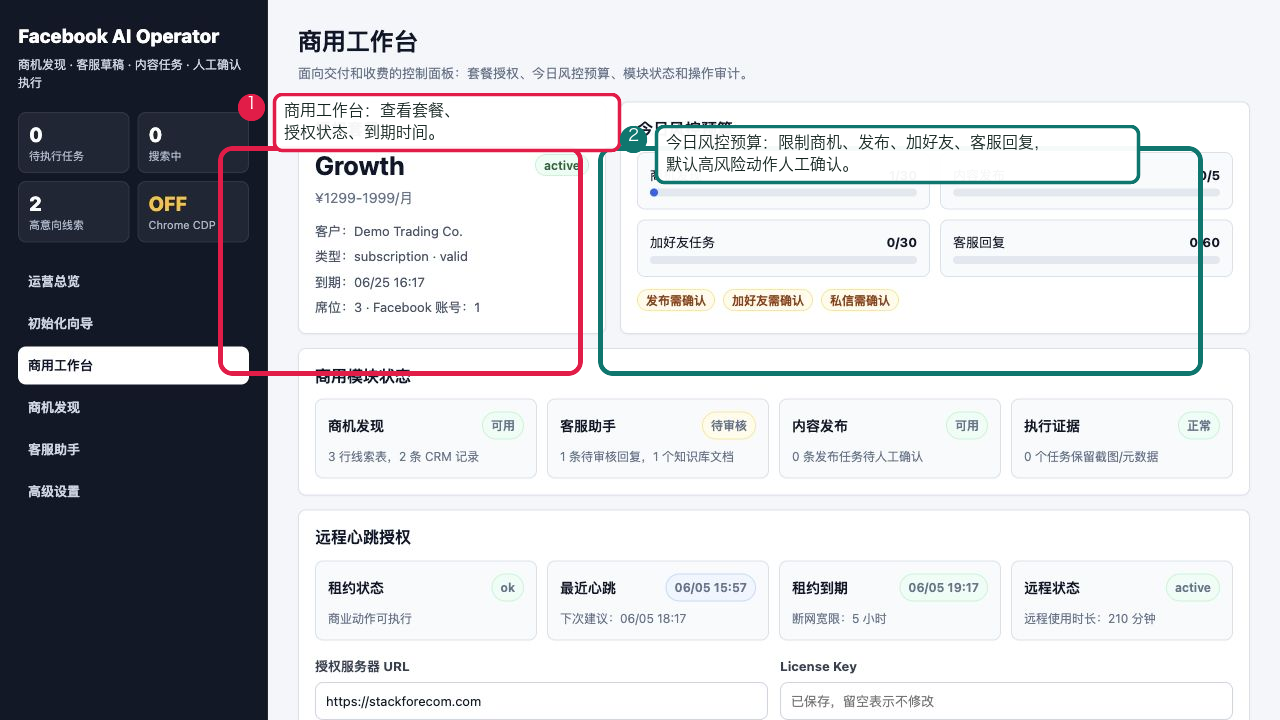Click the ¥1299-1999/月 price text
Screen dimensions: 1280x720
click(x=364, y=198)
